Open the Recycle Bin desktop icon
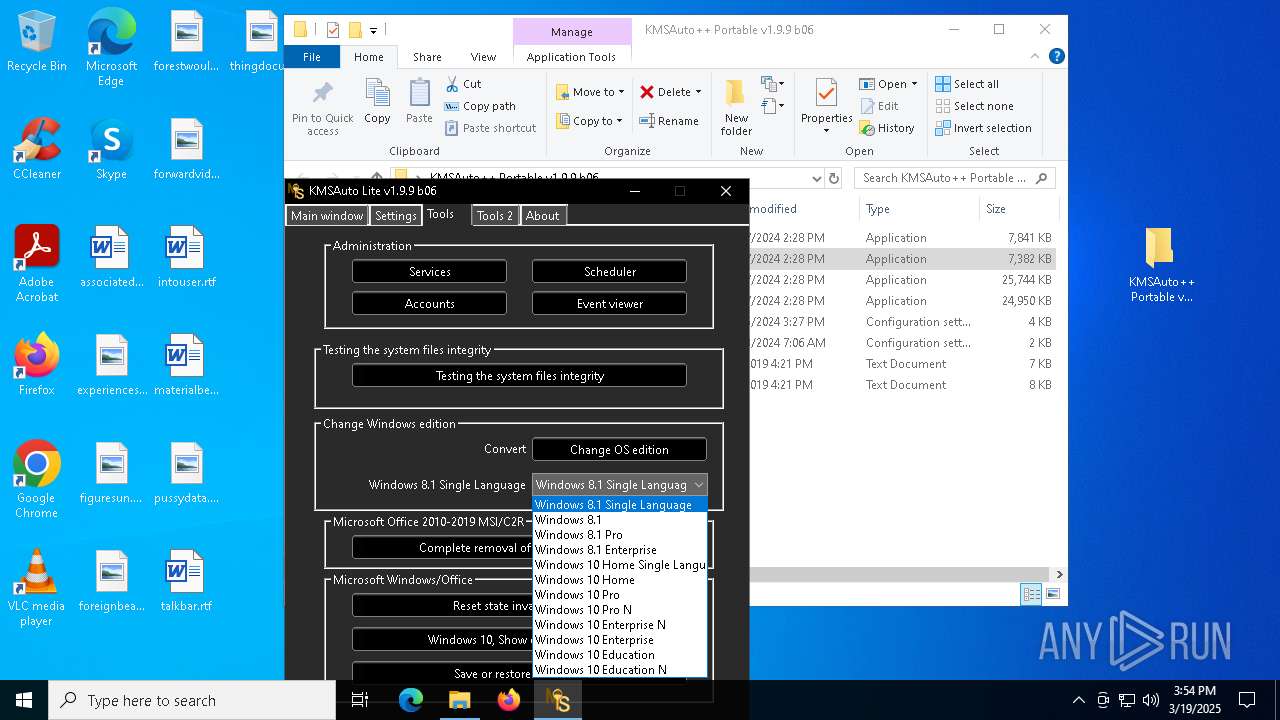 (37, 42)
